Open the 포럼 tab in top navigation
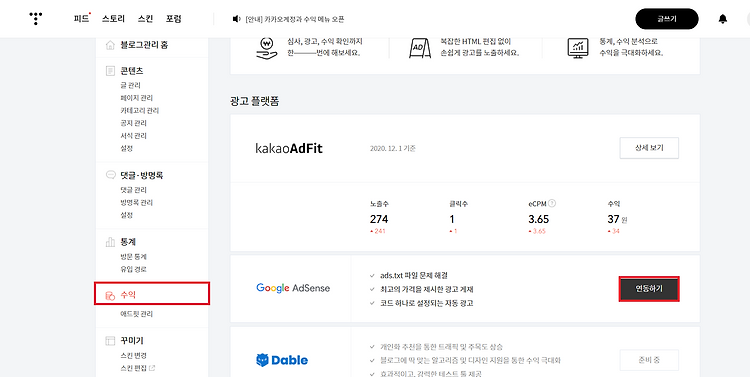Screen dimensions: 750x377 pos(174,19)
